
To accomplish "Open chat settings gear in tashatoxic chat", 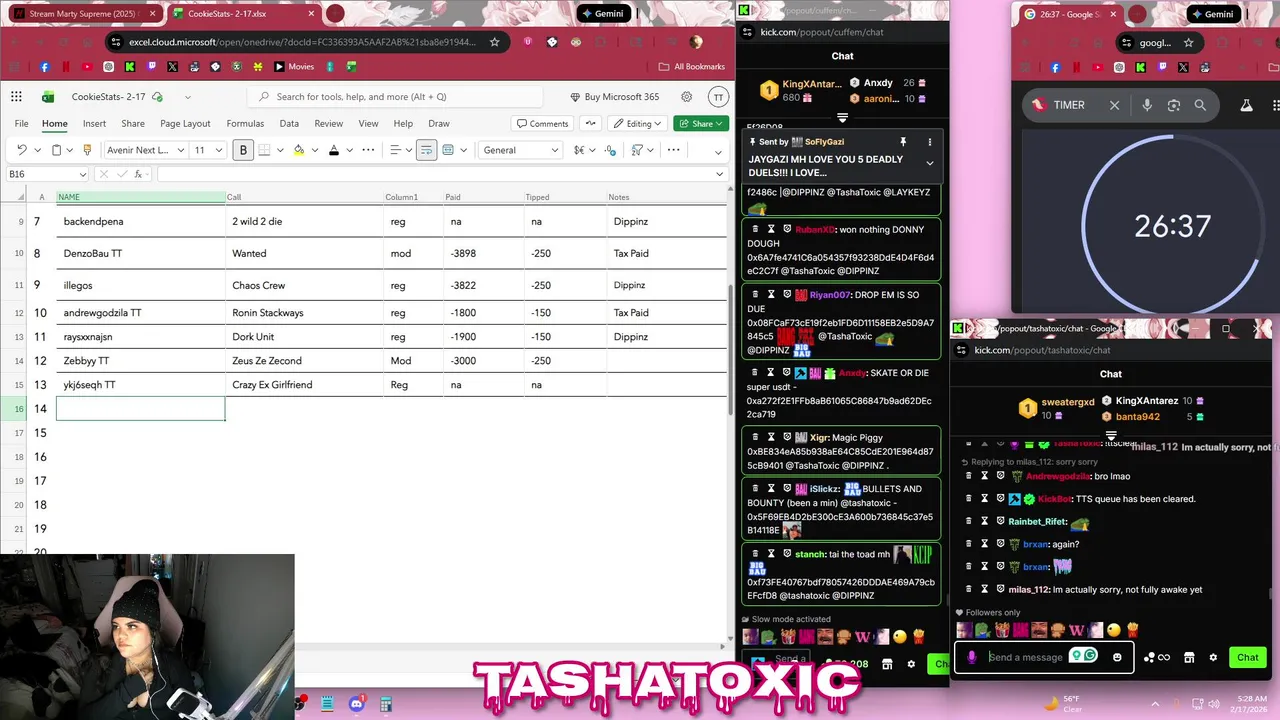I will 1213,657.
